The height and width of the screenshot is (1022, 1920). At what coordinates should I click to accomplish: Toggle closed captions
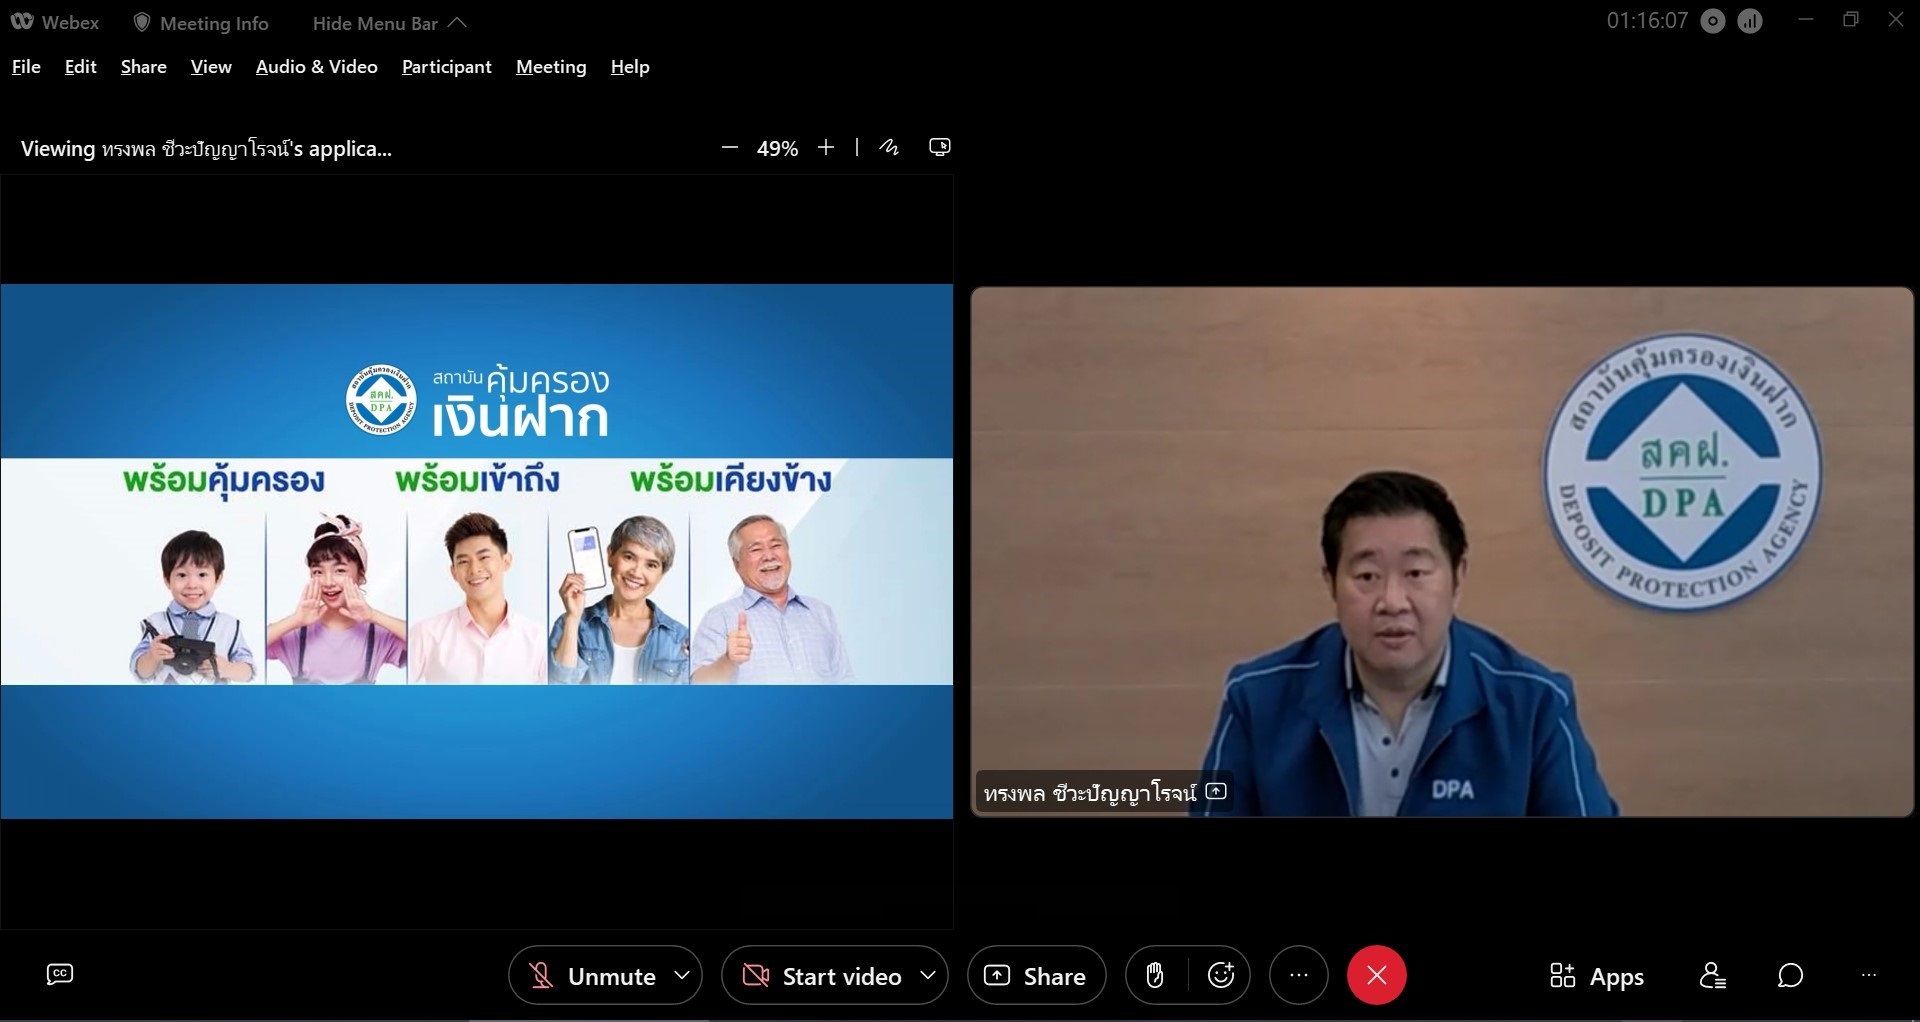tap(60, 974)
